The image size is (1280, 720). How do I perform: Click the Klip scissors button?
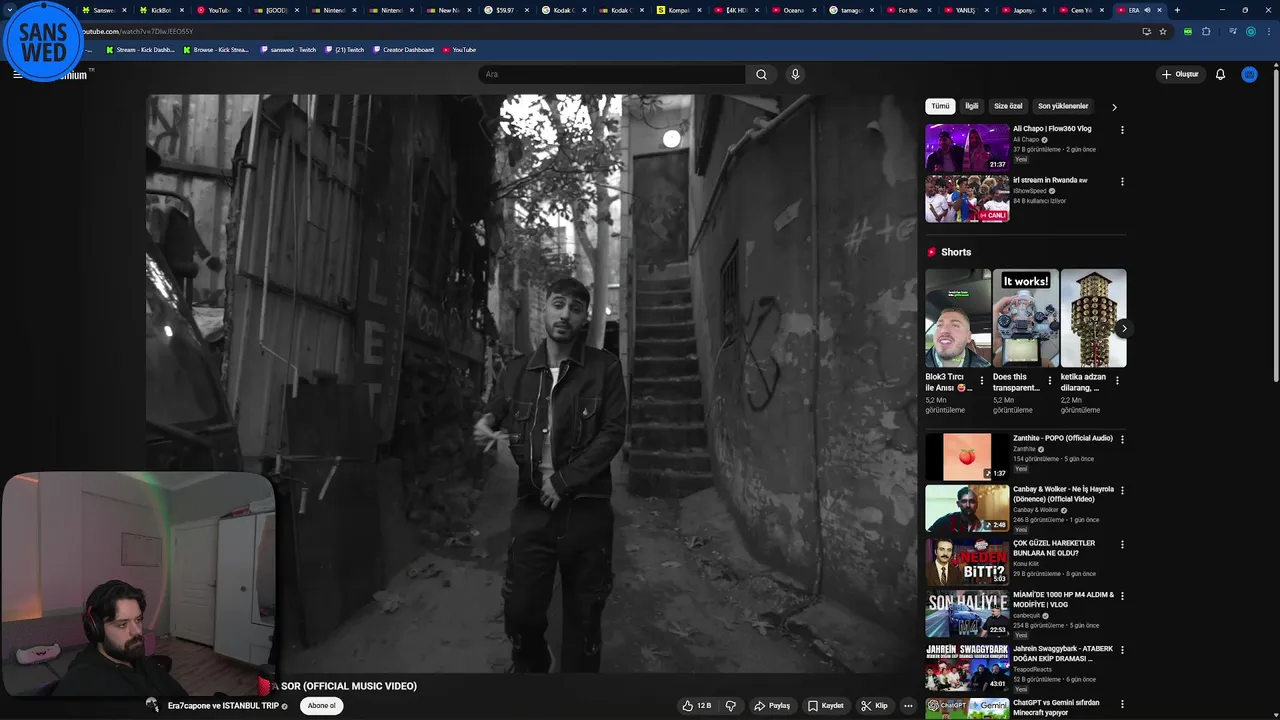pos(874,706)
